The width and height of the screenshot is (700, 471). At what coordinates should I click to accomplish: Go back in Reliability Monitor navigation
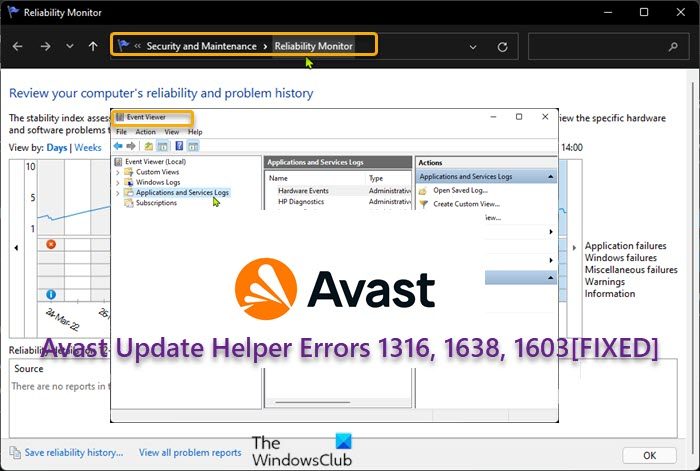pyautogui.click(x=17, y=46)
